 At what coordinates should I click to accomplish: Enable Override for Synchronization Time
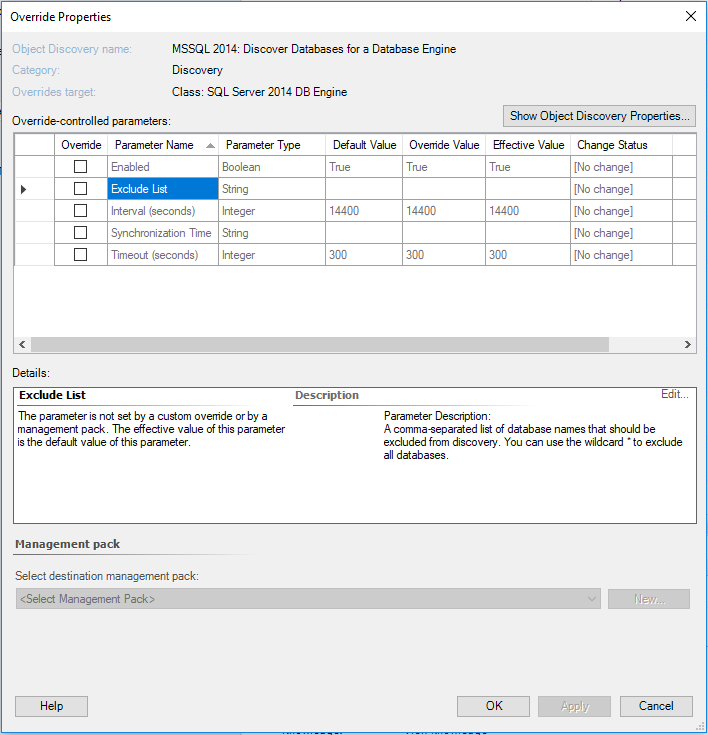point(81,232)
